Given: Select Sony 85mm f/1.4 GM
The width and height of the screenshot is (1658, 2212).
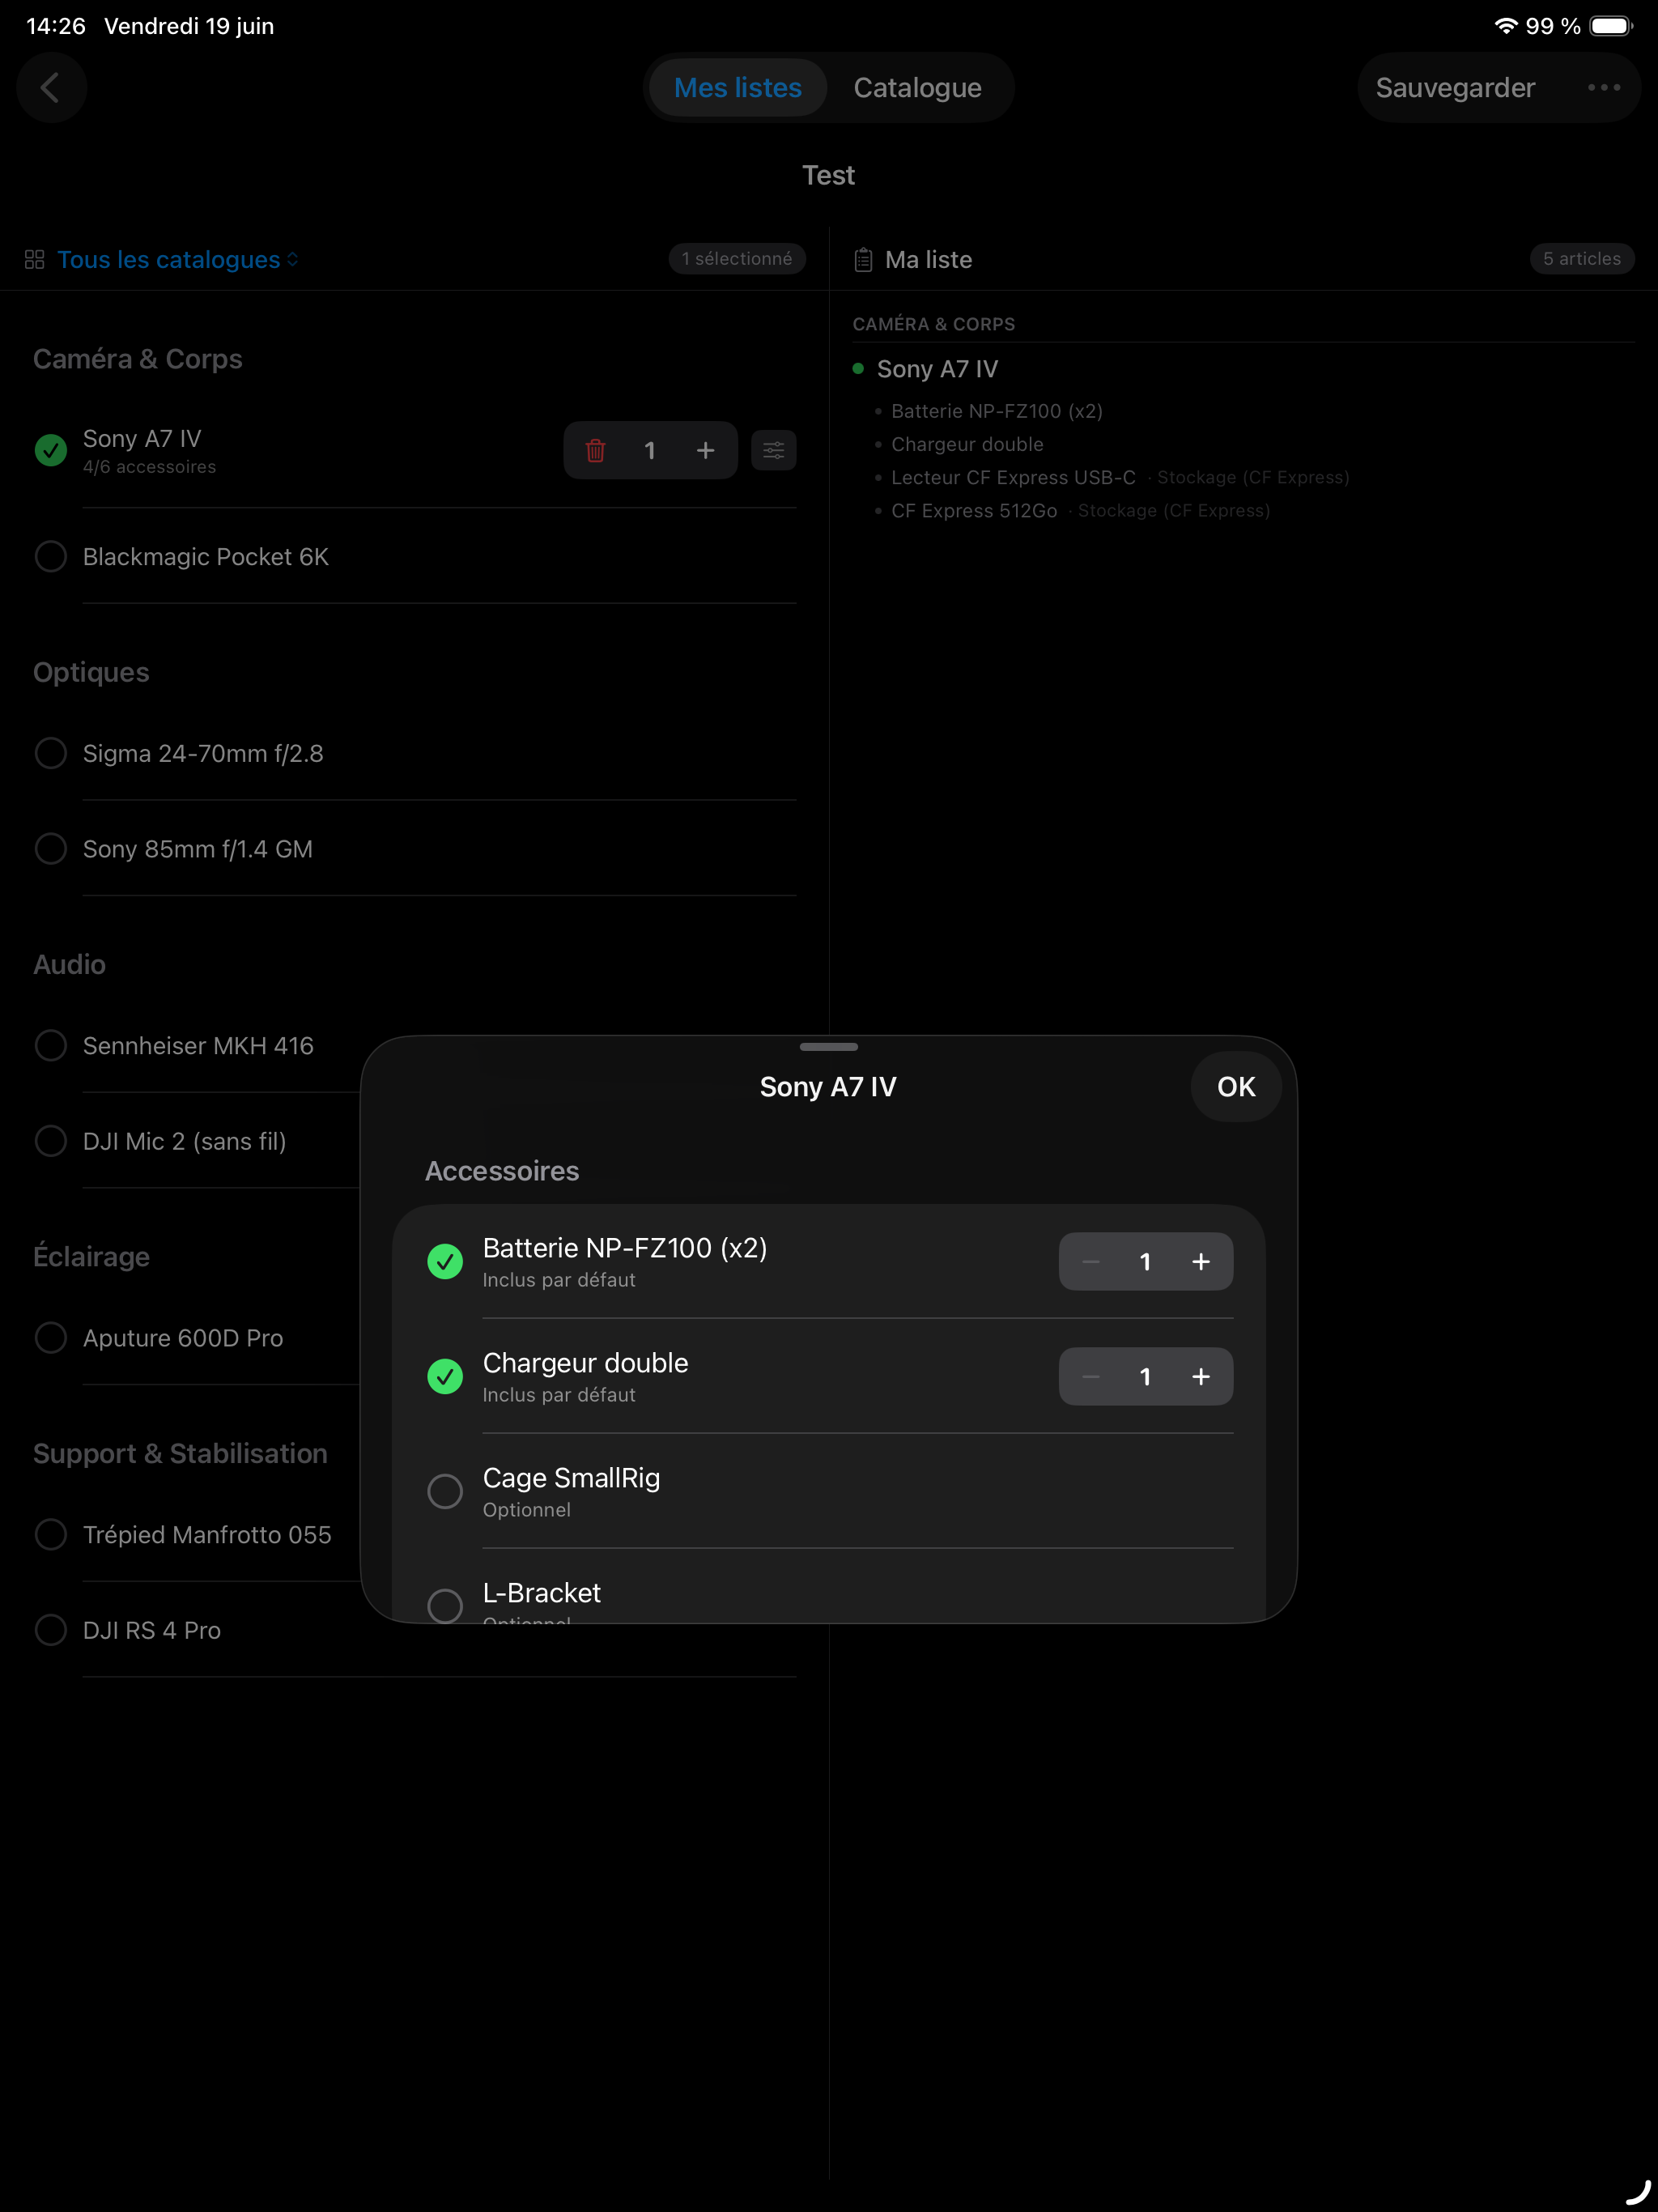Looking at the screenshot, I should (51, 849).
